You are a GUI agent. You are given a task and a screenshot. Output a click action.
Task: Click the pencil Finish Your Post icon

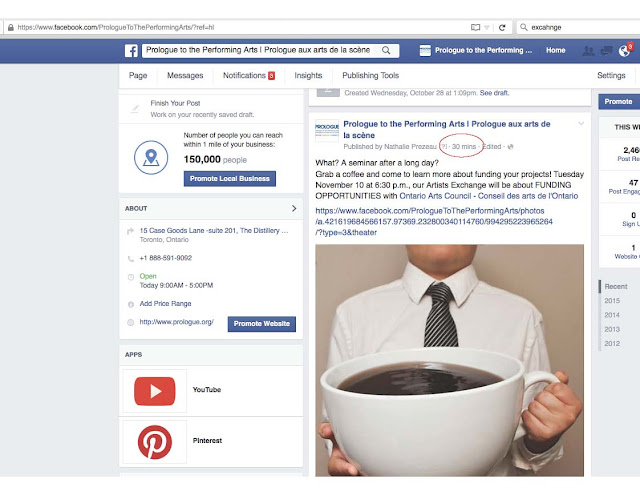[134, 109]
